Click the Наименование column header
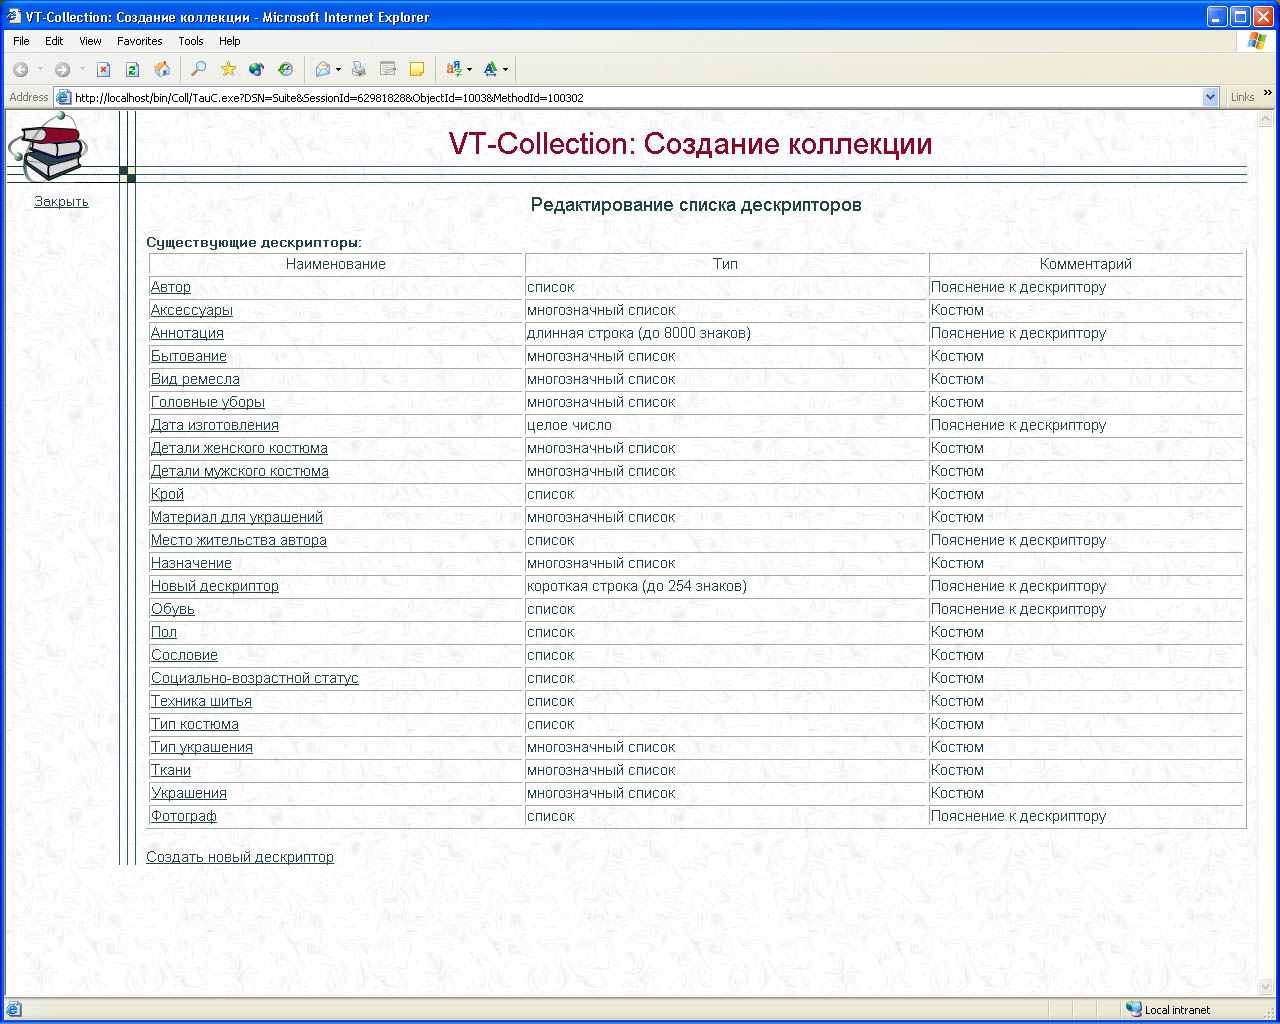 coord(336,264)
